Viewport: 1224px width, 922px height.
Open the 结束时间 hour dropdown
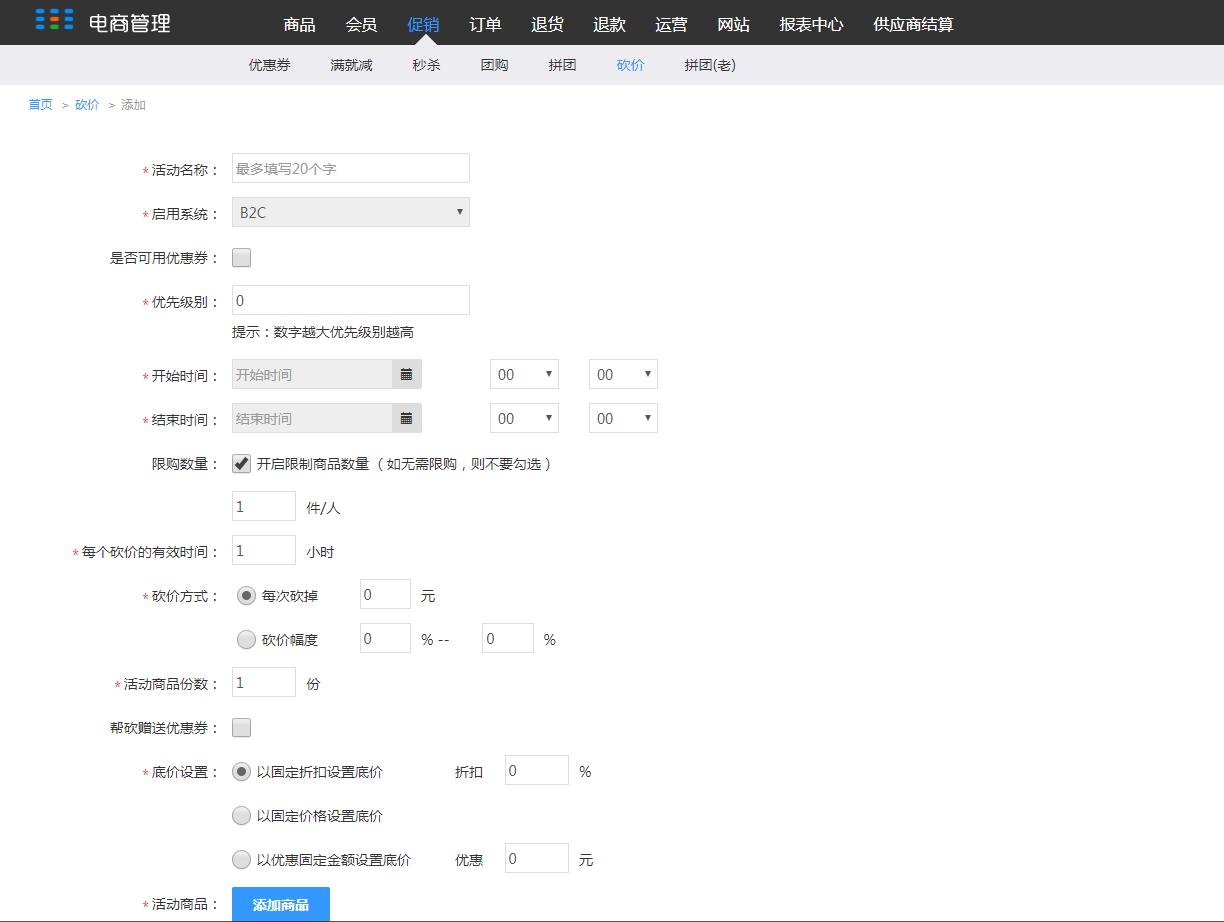(x=524, y=419)
